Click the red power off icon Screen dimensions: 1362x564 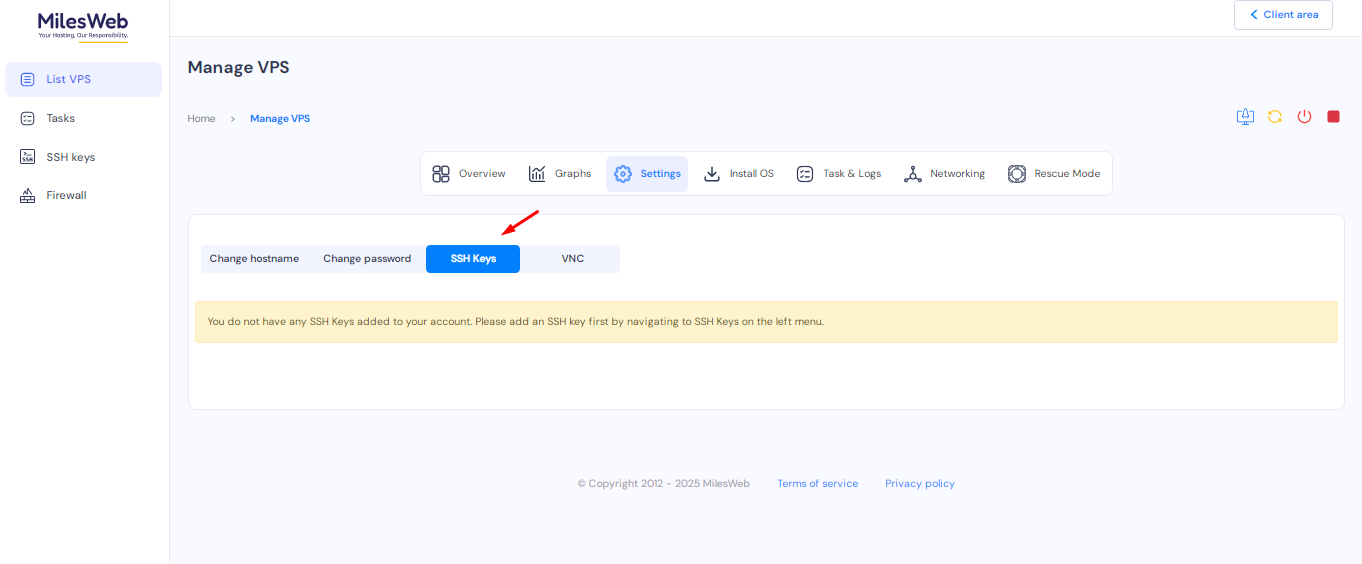click(x=1304, y=117)
